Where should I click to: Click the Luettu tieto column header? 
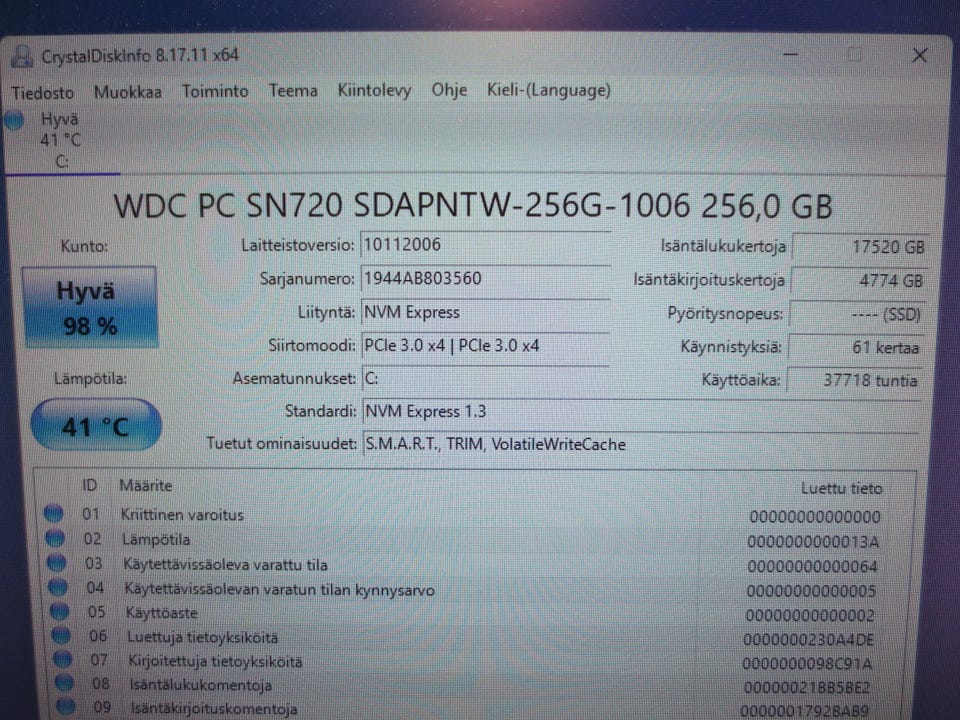[841, 489]
